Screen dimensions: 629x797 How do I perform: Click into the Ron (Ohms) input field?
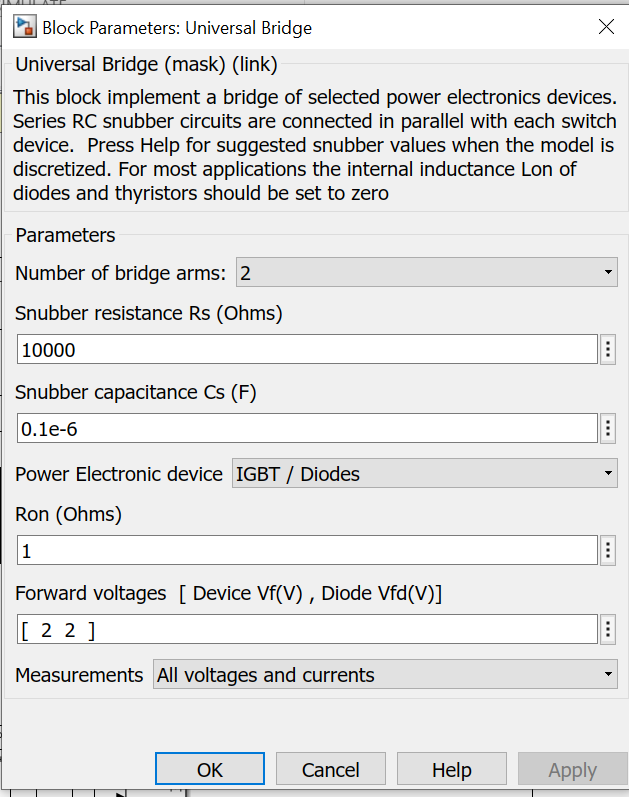pyautogui.click(x=307, y=550)
